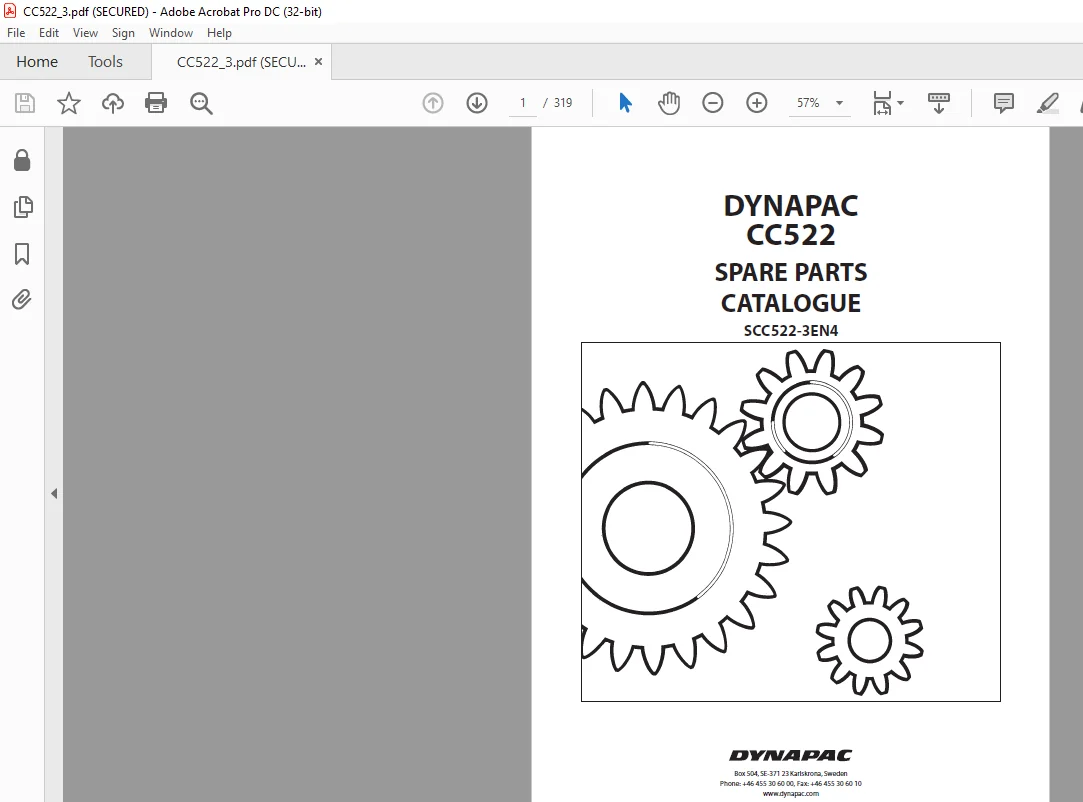Open the Find text tool

point(201,103)
